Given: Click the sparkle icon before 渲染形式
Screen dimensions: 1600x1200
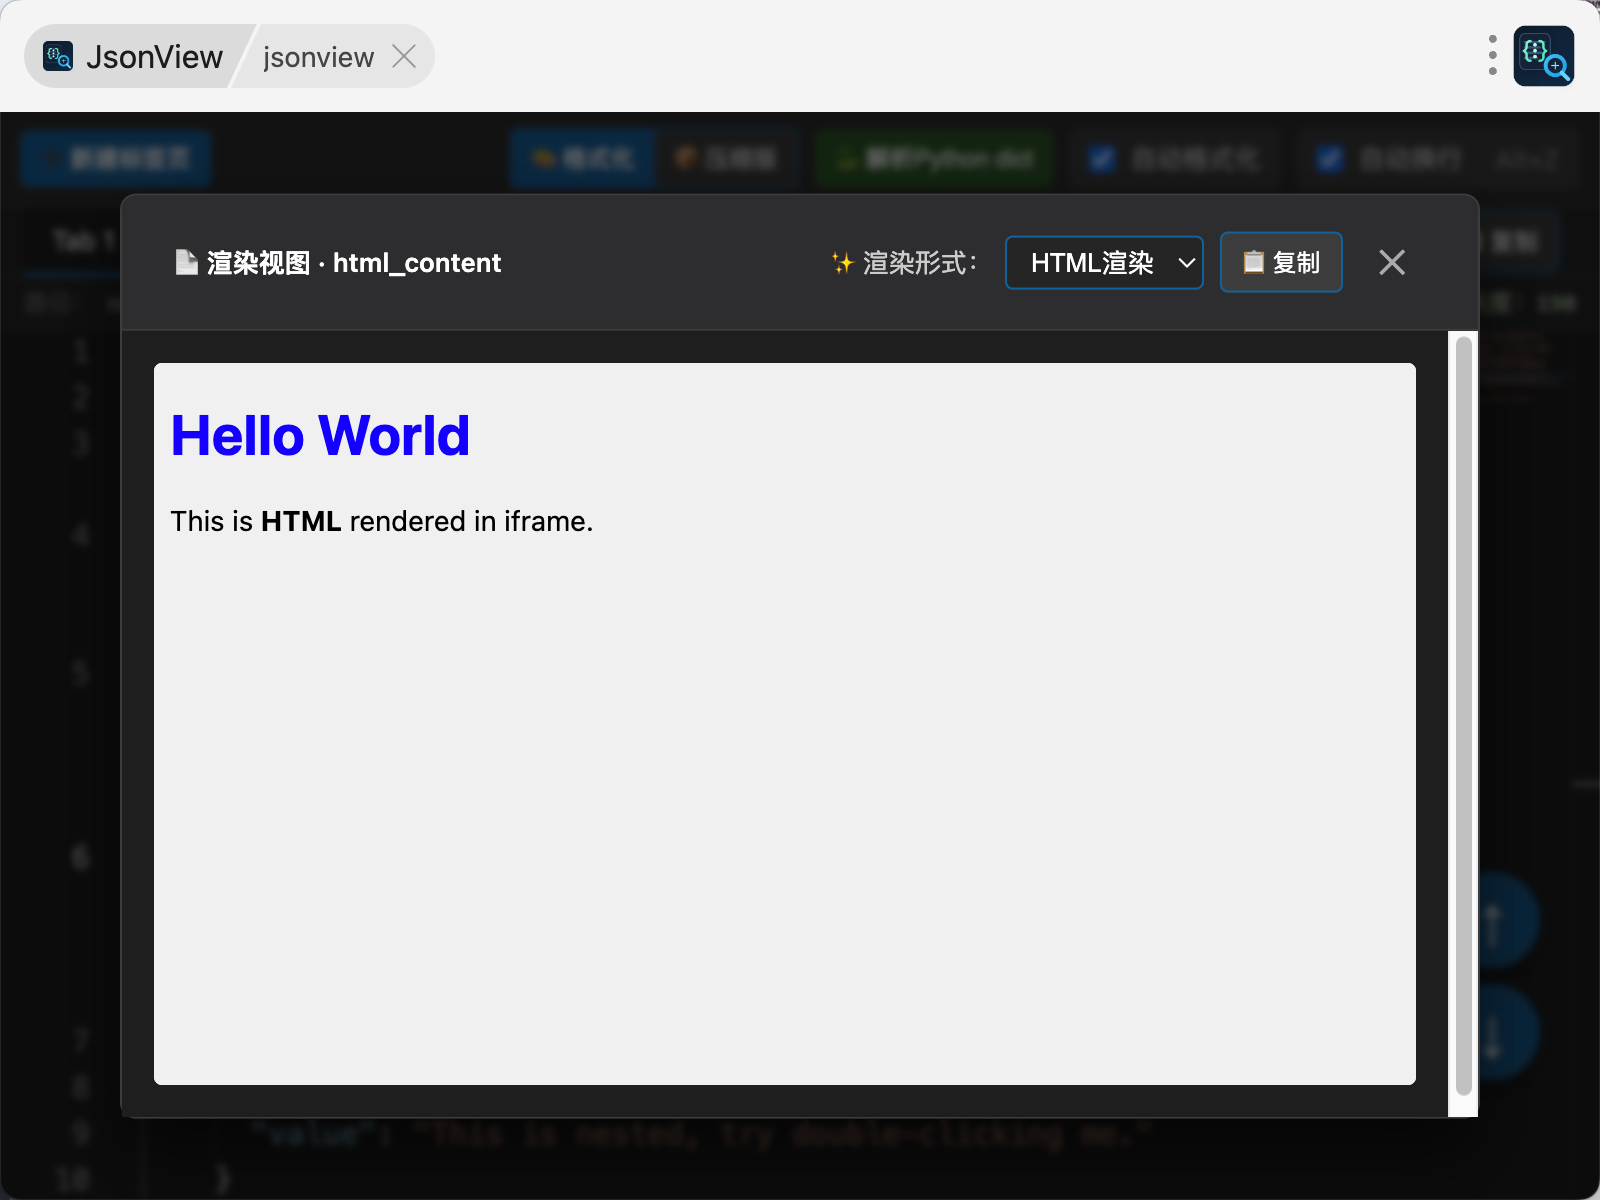Looking at the screenshot, I should tap(842, 263).
